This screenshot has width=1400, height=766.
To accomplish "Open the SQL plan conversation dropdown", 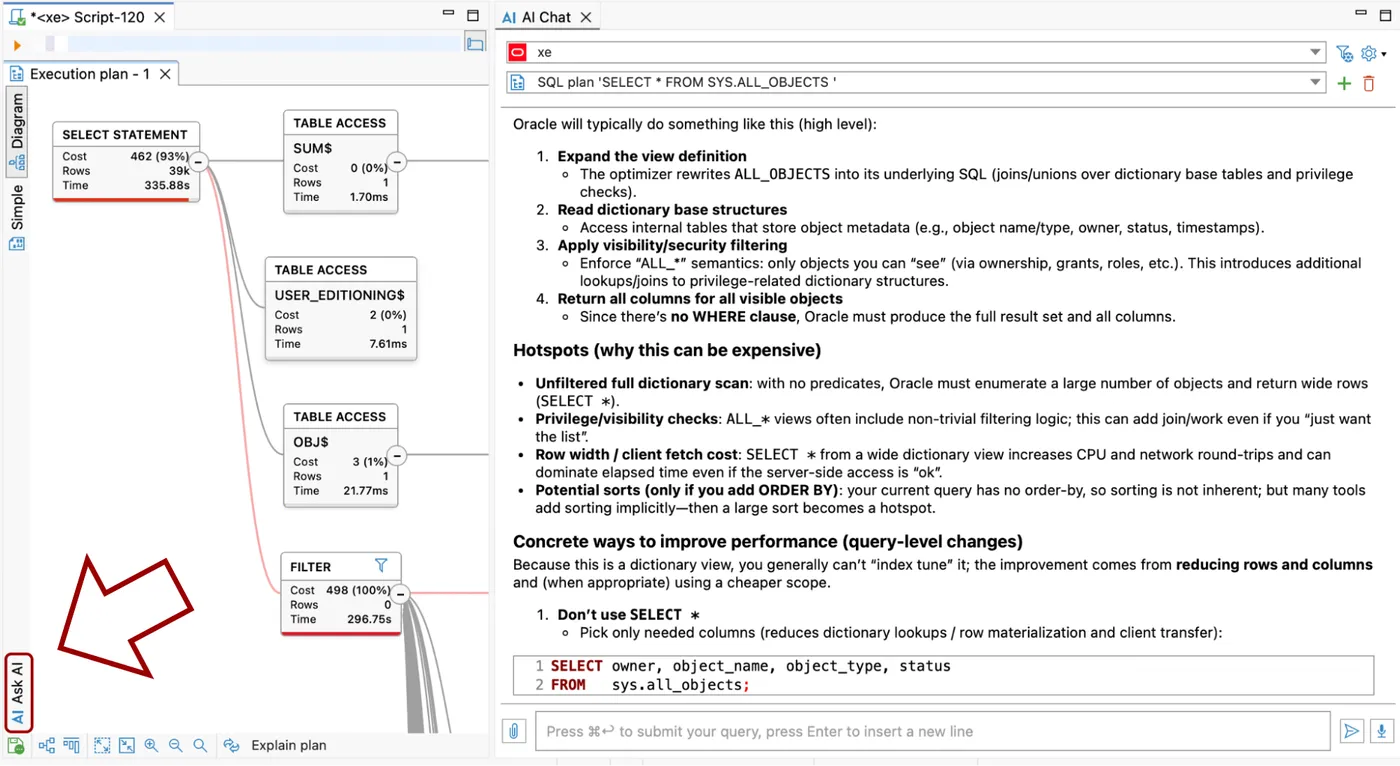I will pos(1316,82).
